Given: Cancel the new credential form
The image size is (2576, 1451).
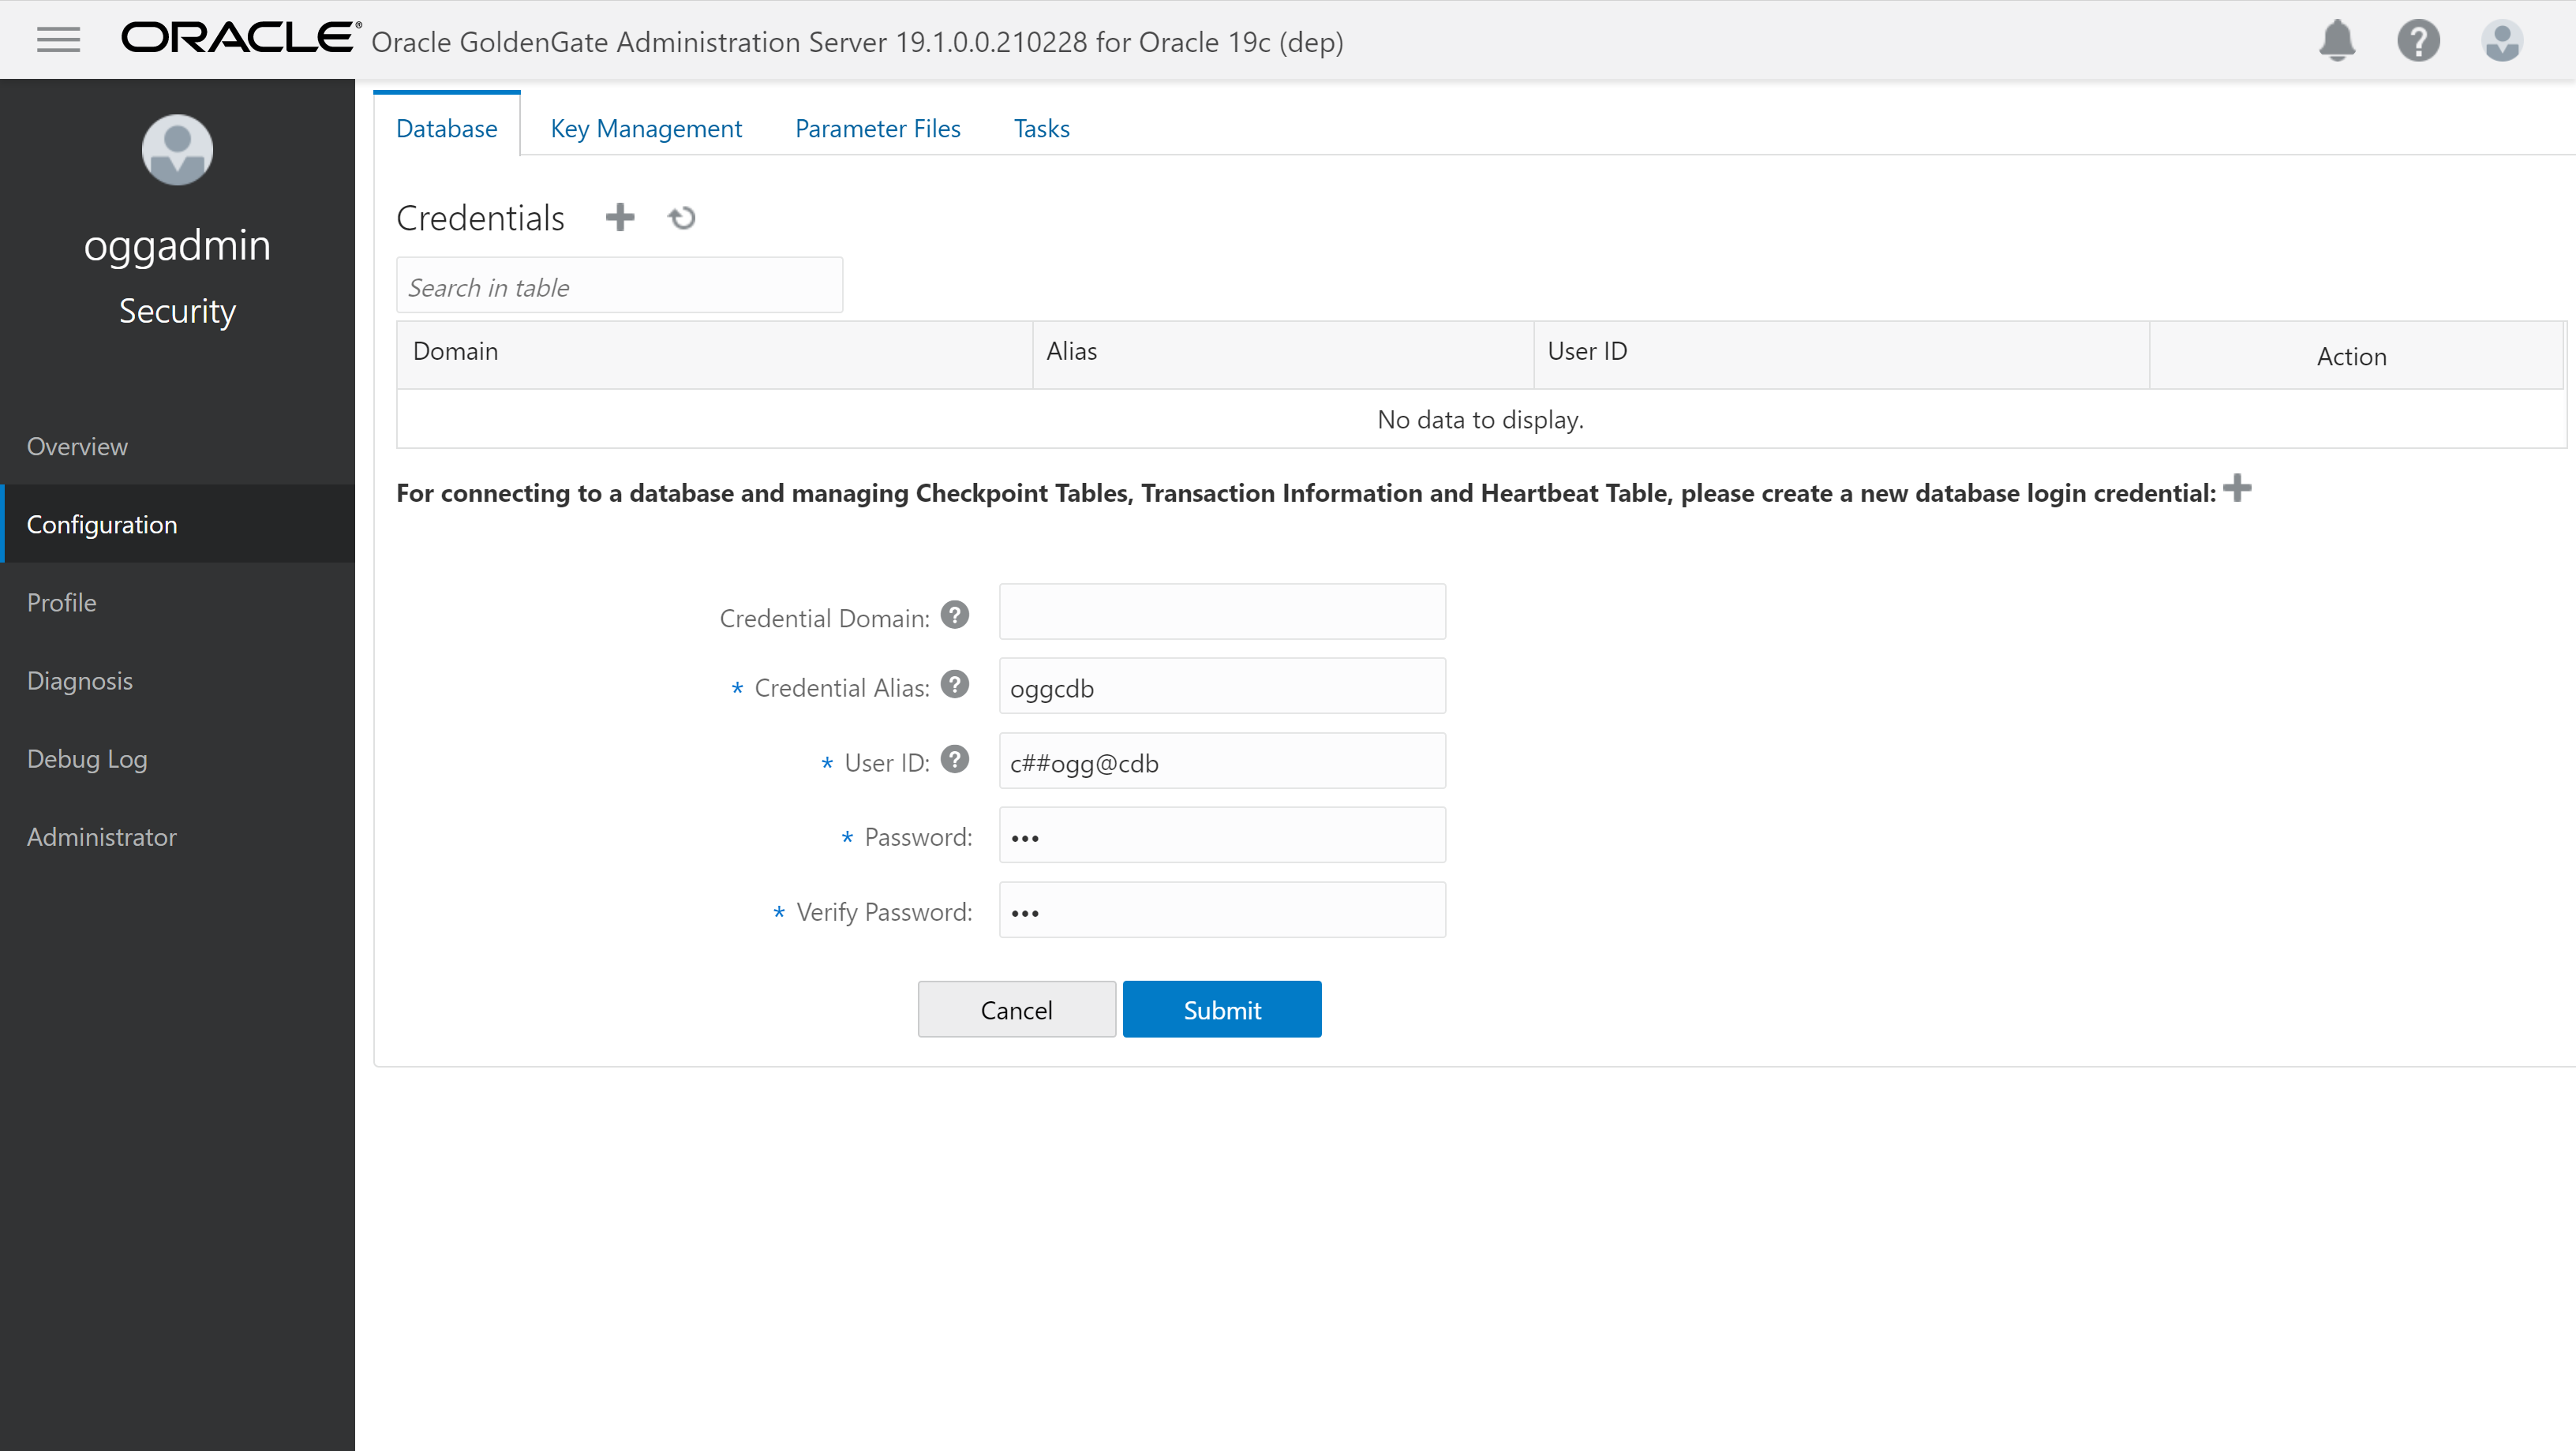Looking at the screenshot, I should (1016, 1009).
